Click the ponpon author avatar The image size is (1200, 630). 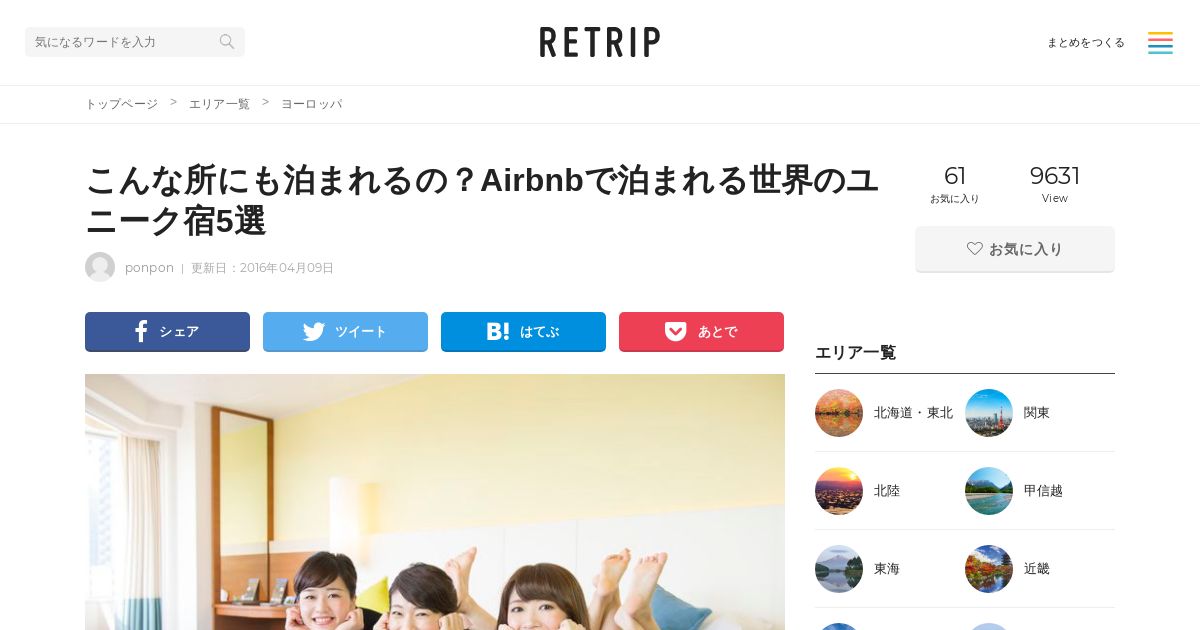tap(100, 267)
